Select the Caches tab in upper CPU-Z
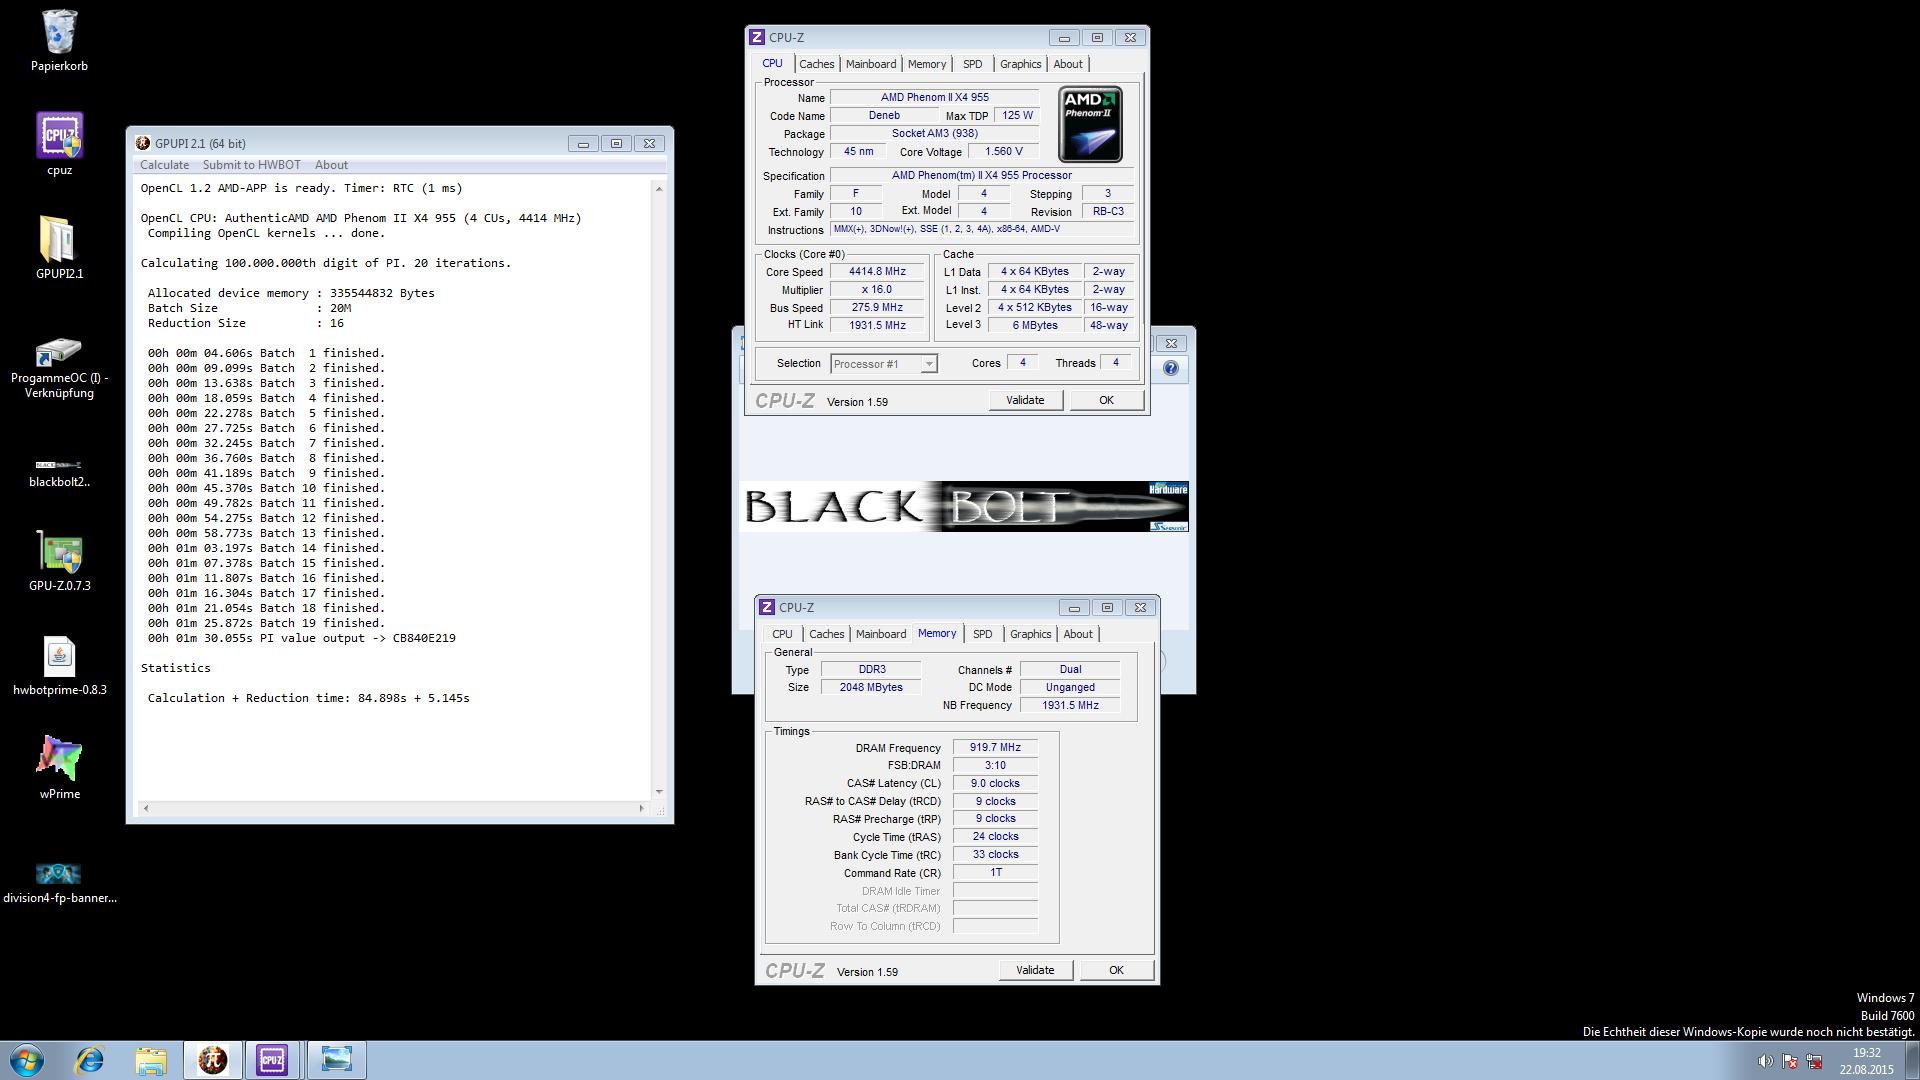Image resolution: width=1920 pixels, height=1080 pixels. pyautogui.click(x=816, y=64)
